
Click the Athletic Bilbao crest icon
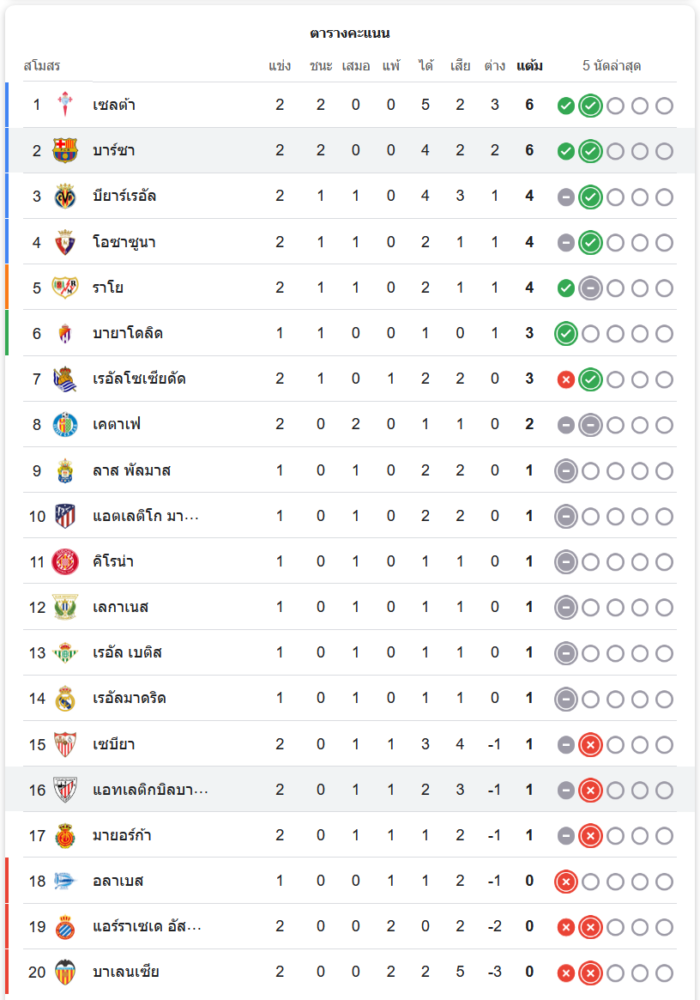tap(65, 790)
